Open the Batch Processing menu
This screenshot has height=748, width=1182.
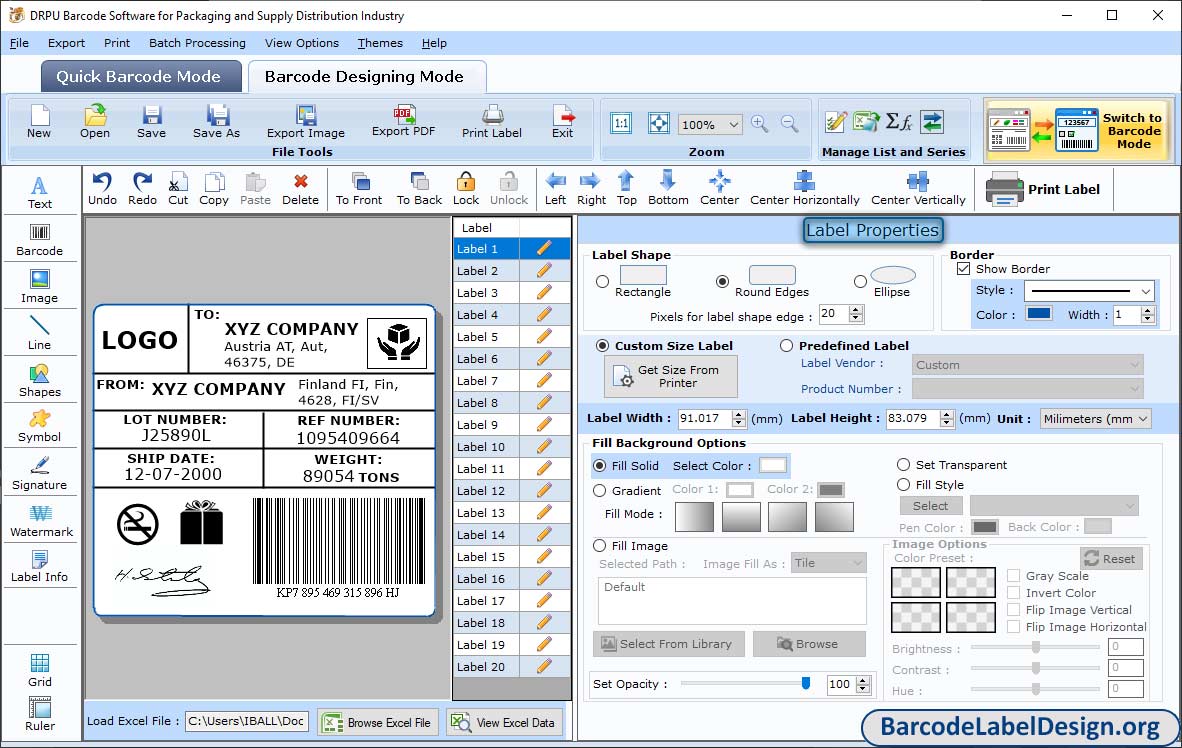198,43
